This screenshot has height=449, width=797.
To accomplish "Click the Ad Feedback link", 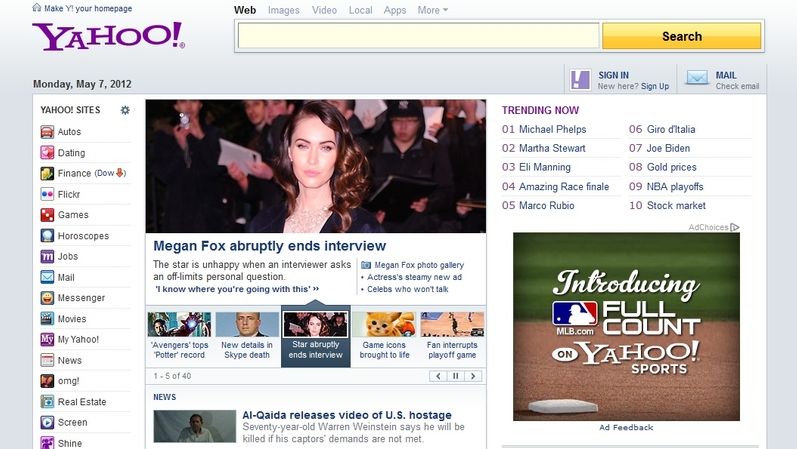I will pyautogui.click(x=626, y=428).
